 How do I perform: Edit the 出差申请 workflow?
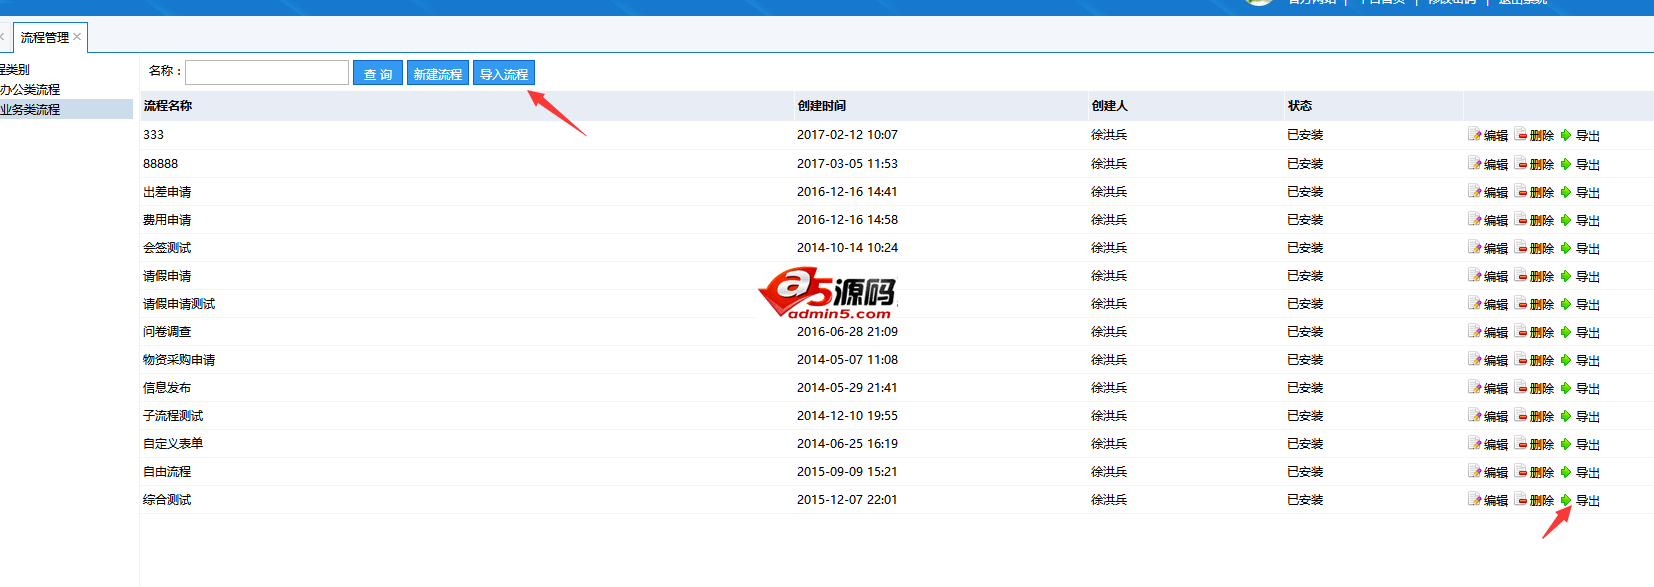point(1488,192)
